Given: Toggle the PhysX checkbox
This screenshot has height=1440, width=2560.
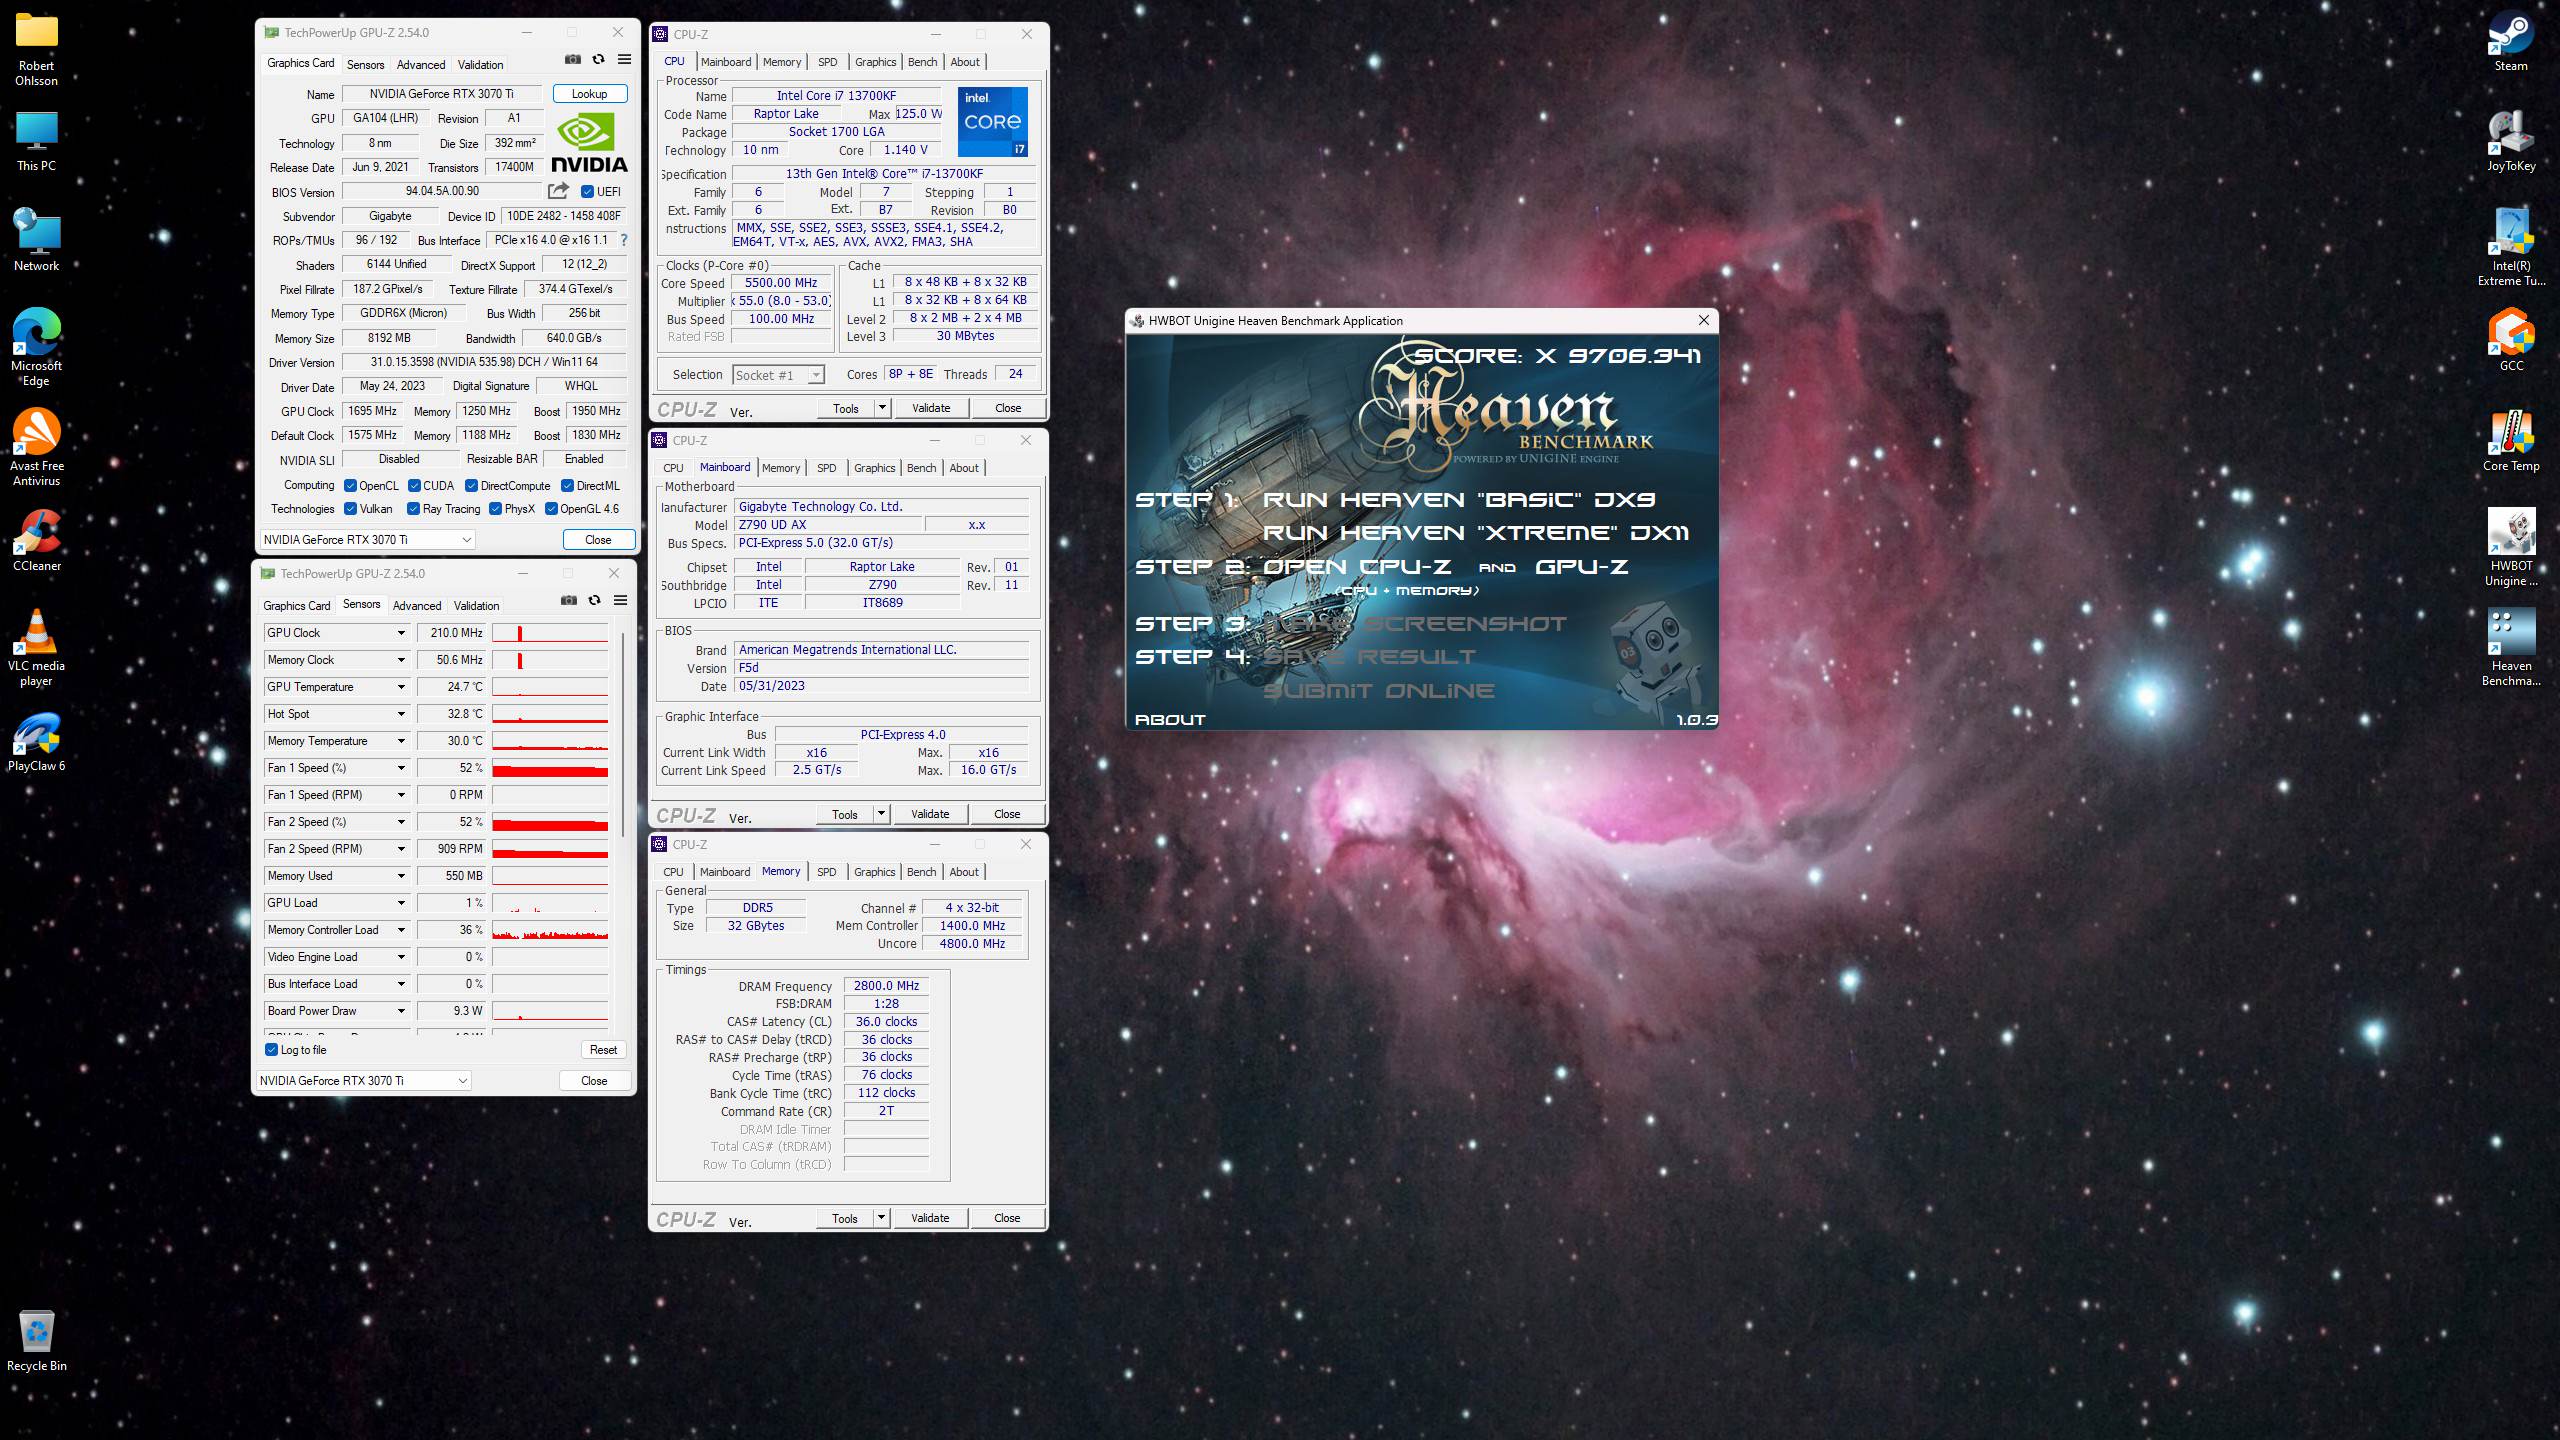Looking at the screenshot, I should pos(495,509).
